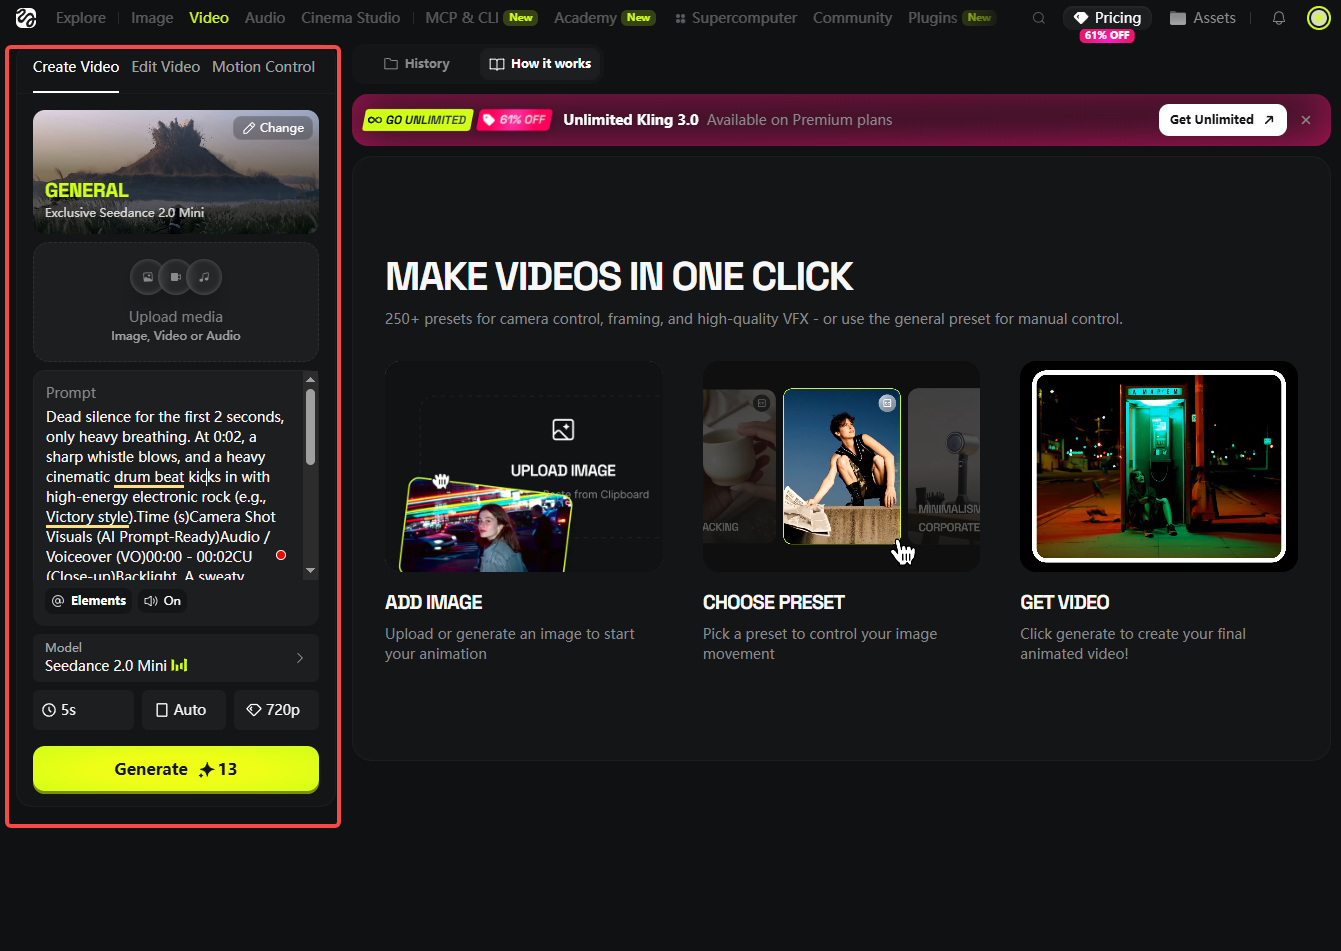Switch to the Create Video tab

[x=76, y=67]
